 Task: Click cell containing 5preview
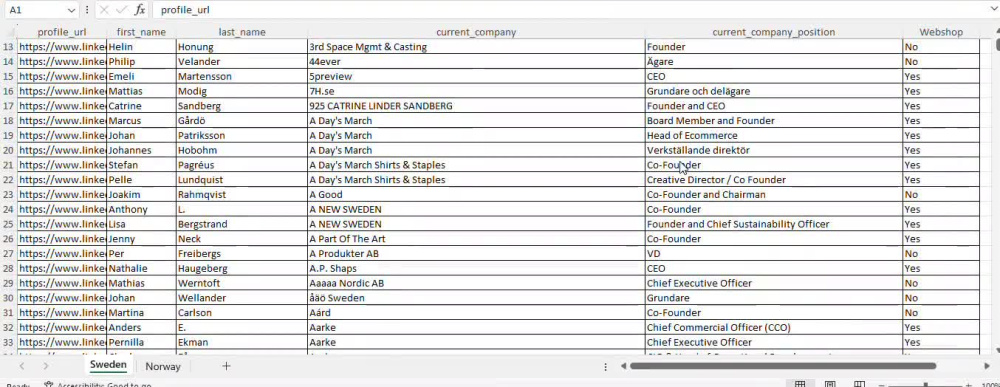tap(476, 77)
